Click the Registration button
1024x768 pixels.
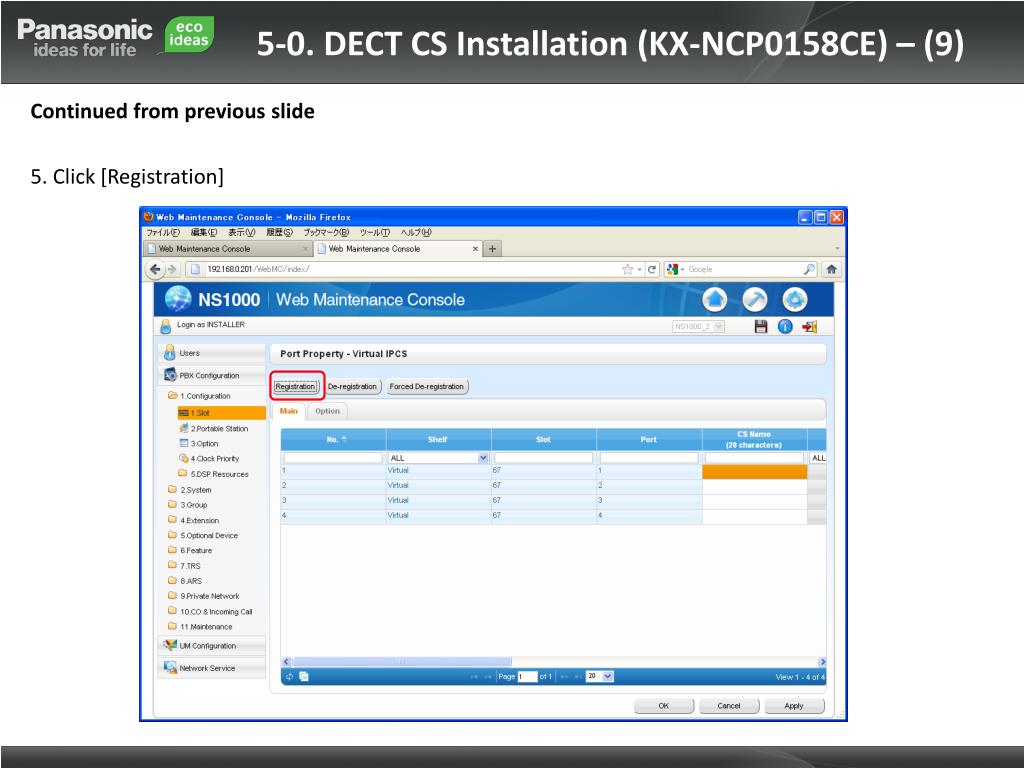point(295,387)
